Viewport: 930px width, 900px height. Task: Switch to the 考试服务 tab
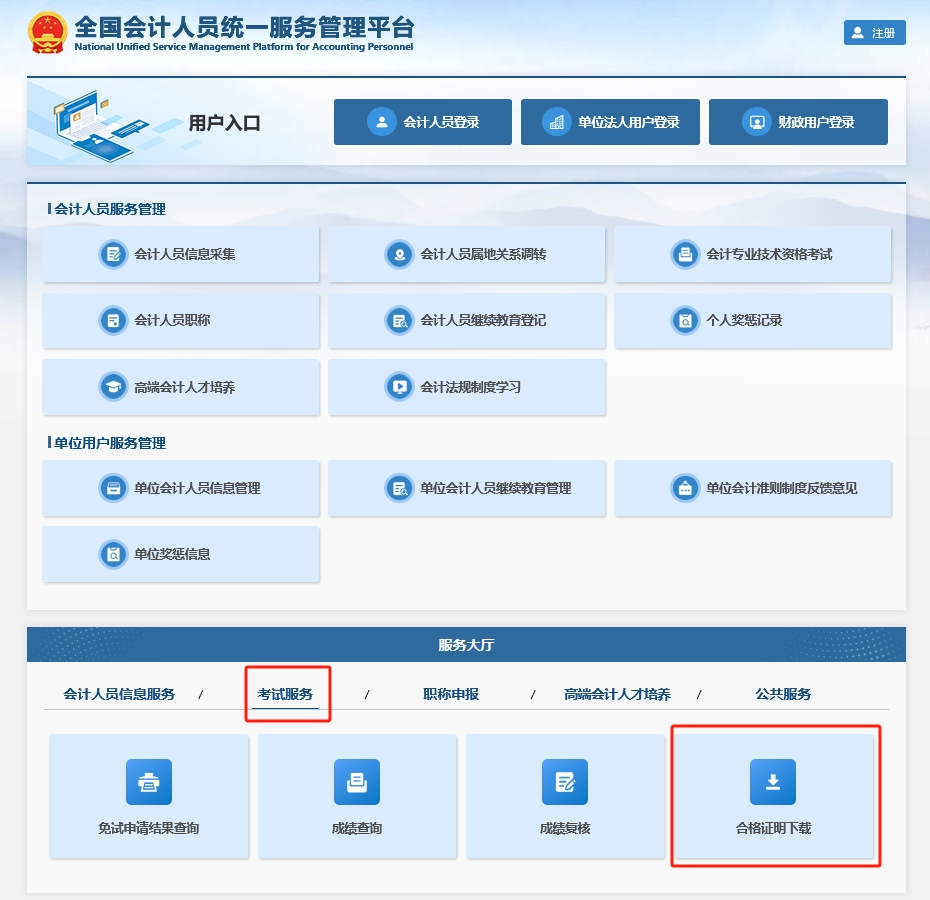click(x=285, y=694)
